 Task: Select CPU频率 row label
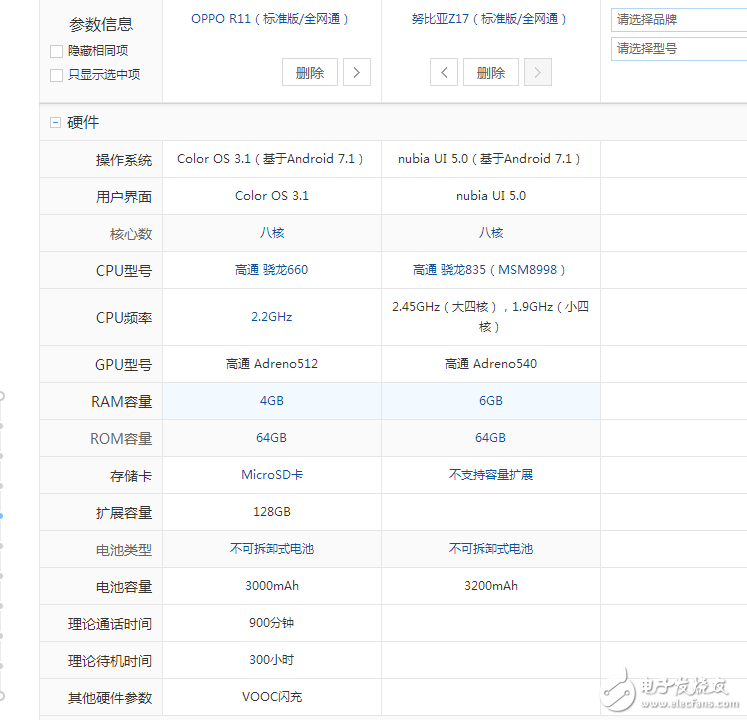pyautogui.click(x=124, y=318)
